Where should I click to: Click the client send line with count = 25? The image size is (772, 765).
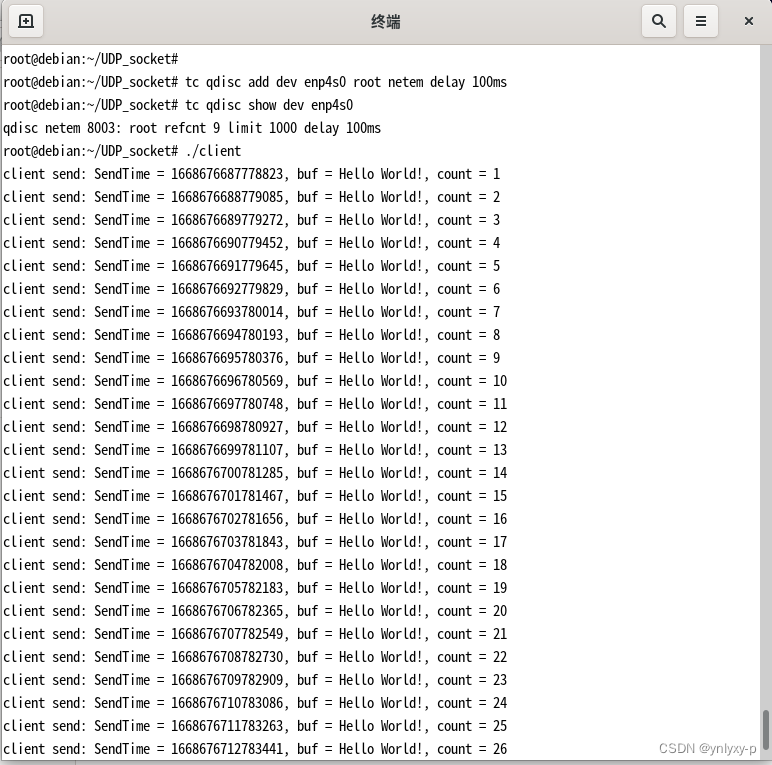pyautogui.click(x=255, y=726)
